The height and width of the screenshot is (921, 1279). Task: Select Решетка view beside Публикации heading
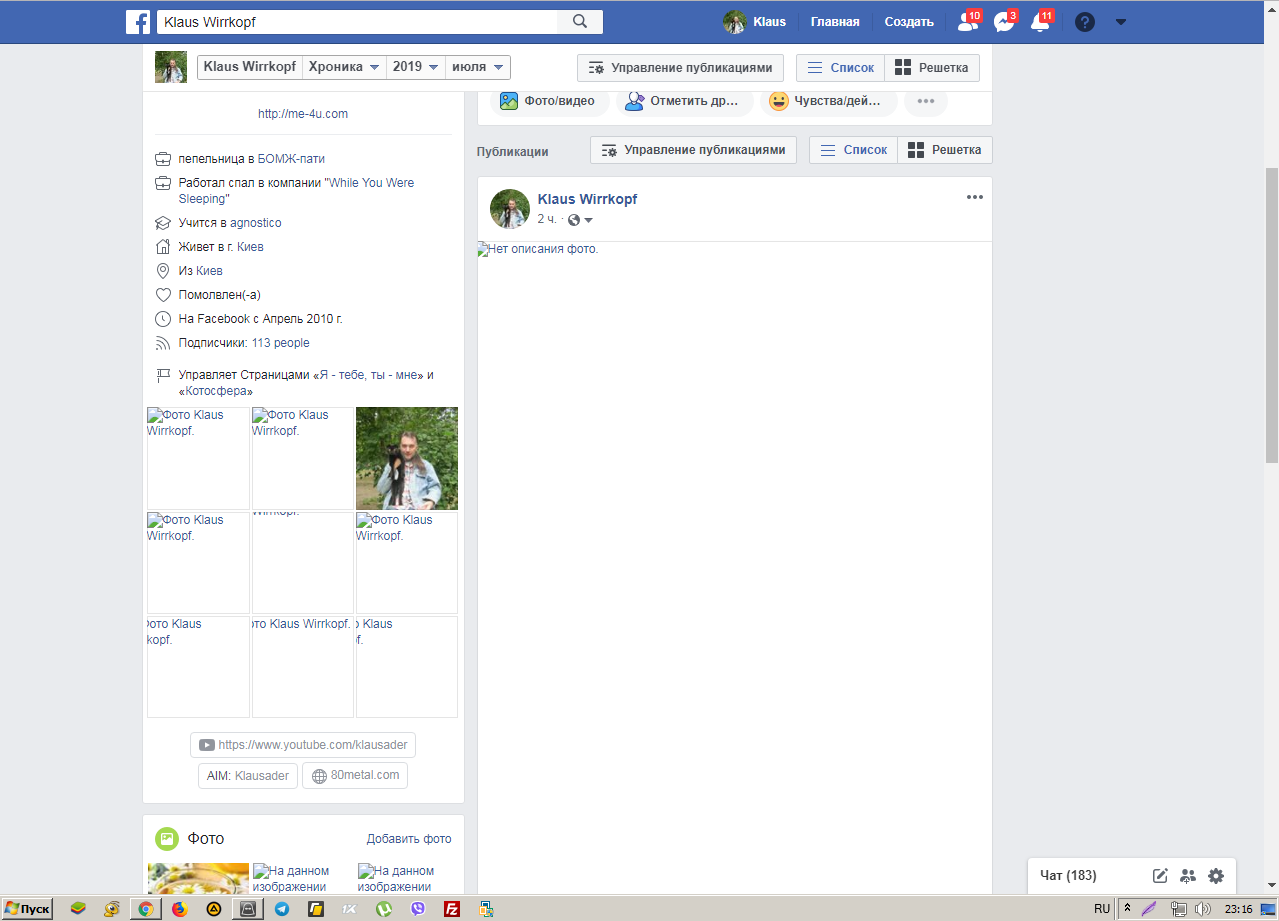click(945, 150)
